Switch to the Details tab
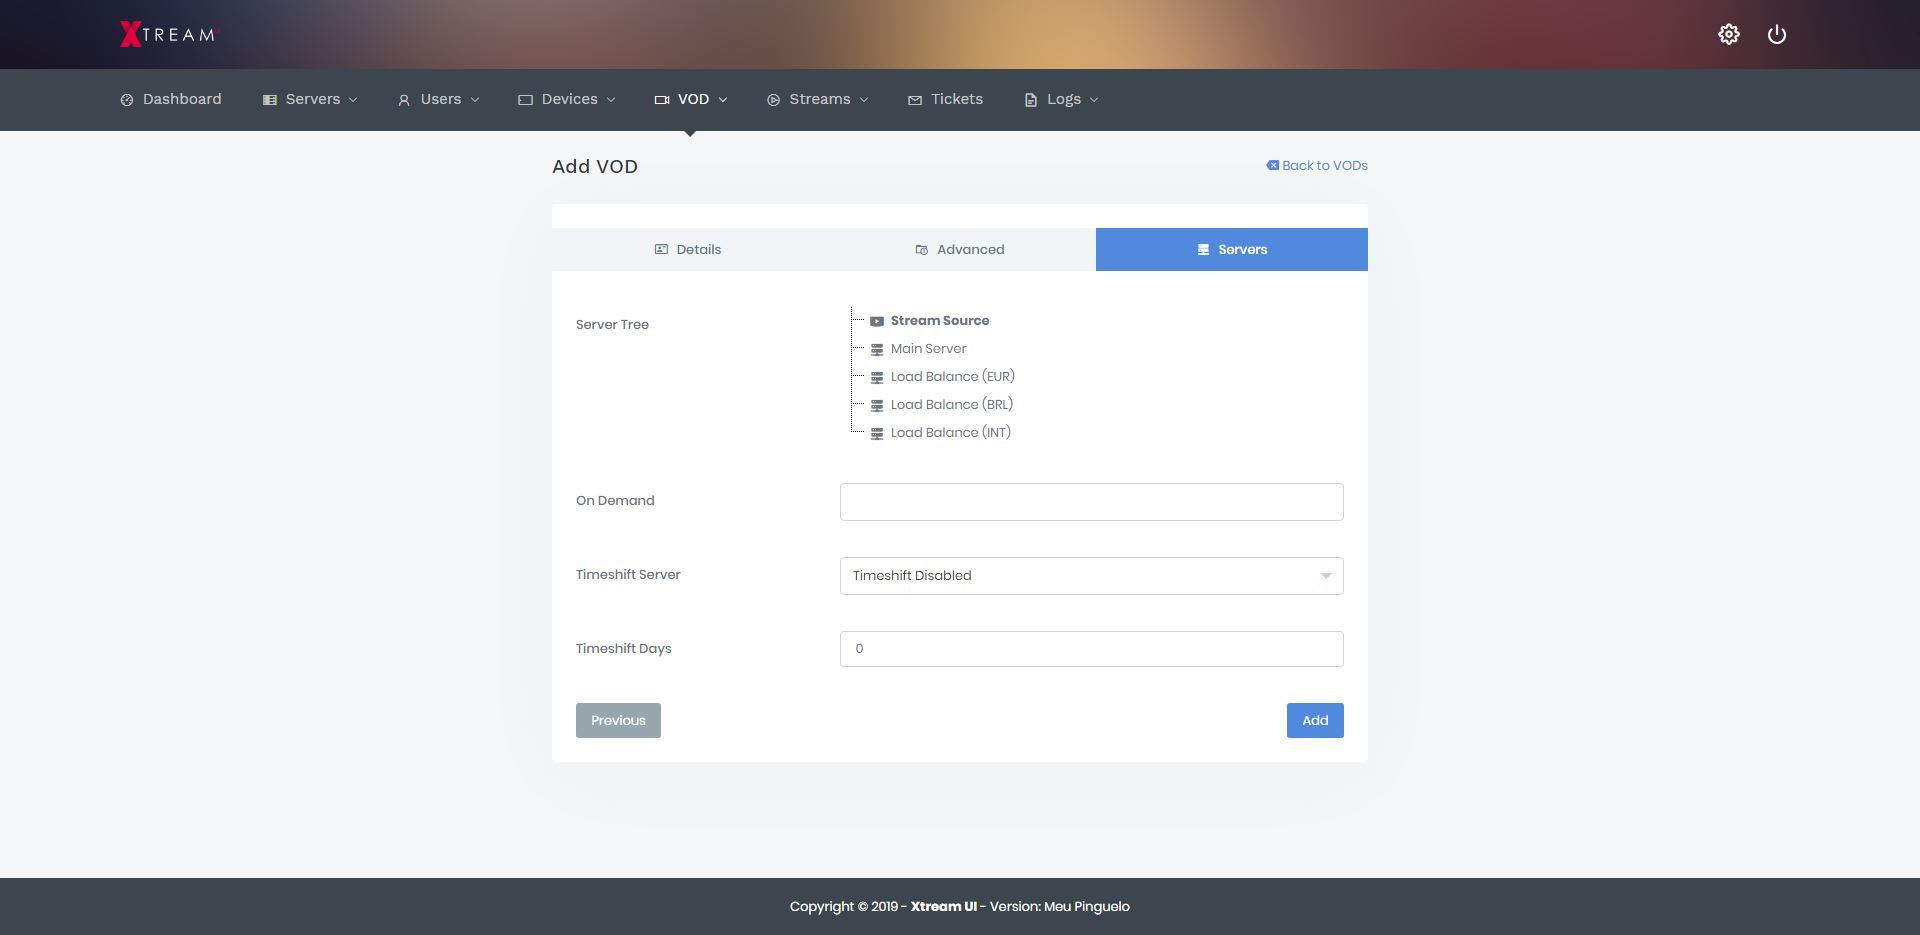This screenshot has height=935, width=1920. pos(688,249)
